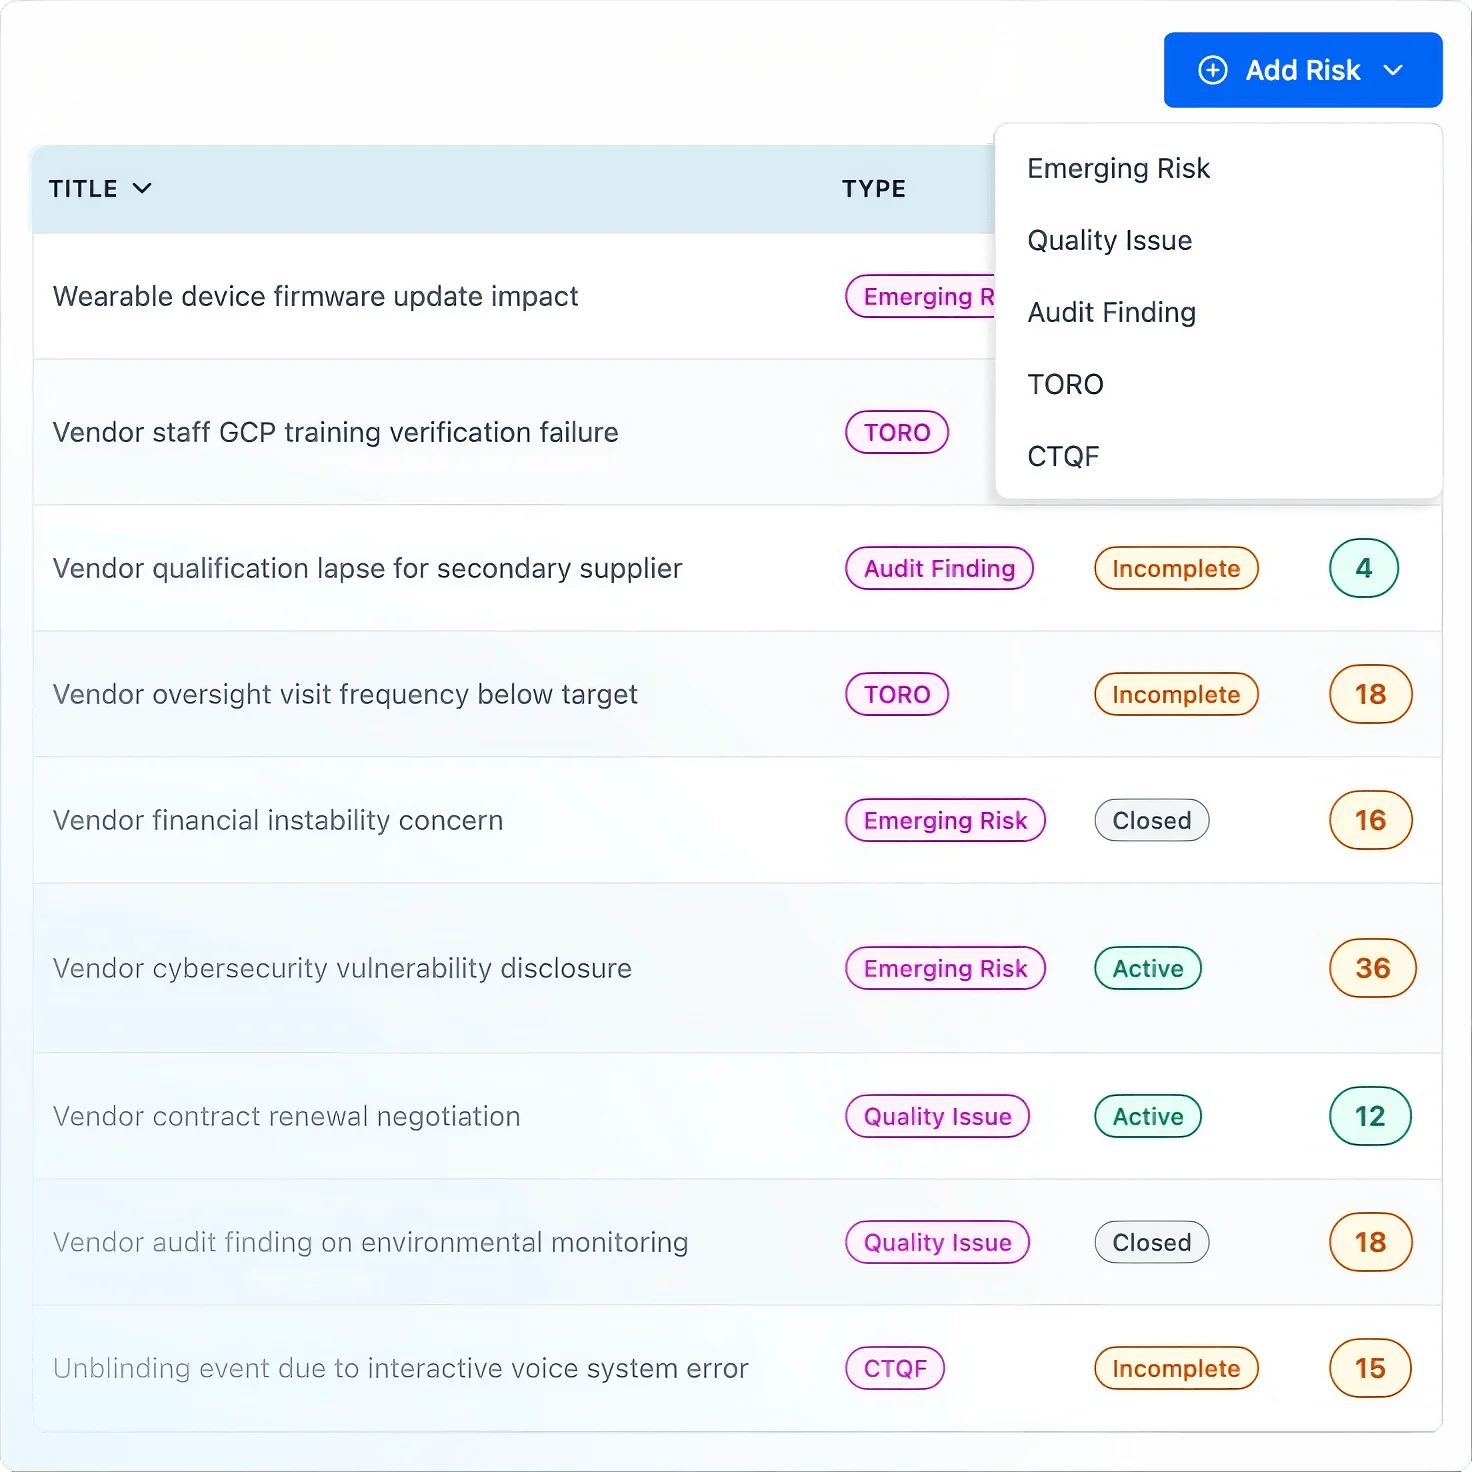
Task: Open "Wearable device firmware update impact" risk
Action: tap(316, 296)
